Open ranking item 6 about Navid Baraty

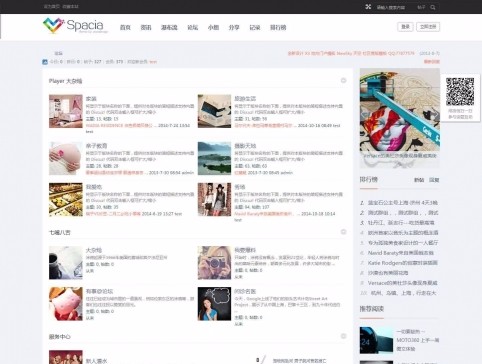pyautogui.click(x=401, y=253)
